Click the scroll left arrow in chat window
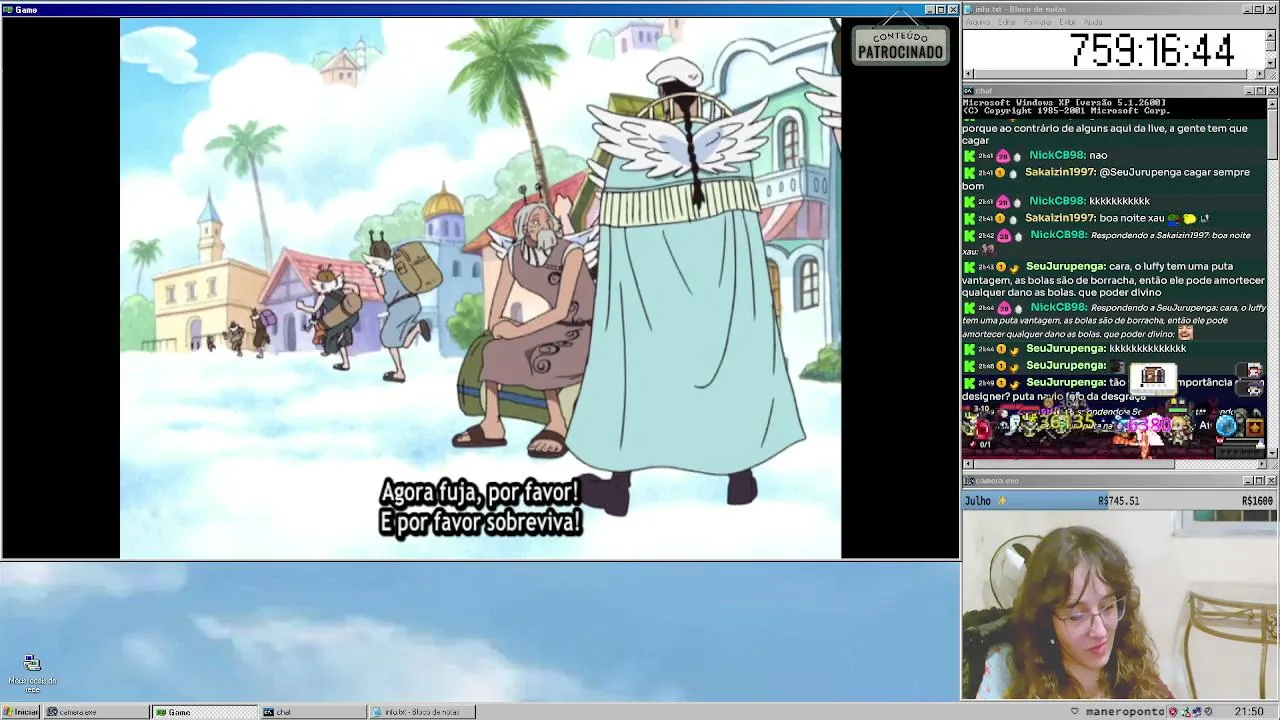This screenshot has width=1280, height=720. pos(968,463)
